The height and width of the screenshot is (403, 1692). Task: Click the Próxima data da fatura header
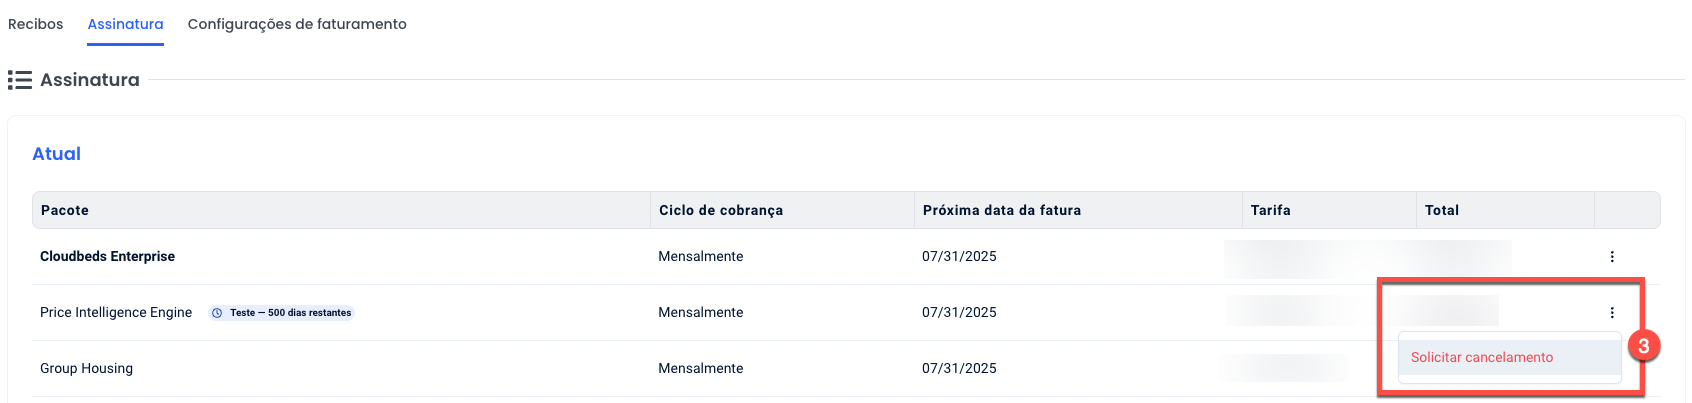pyautogui.click(x=1001, y=210)
